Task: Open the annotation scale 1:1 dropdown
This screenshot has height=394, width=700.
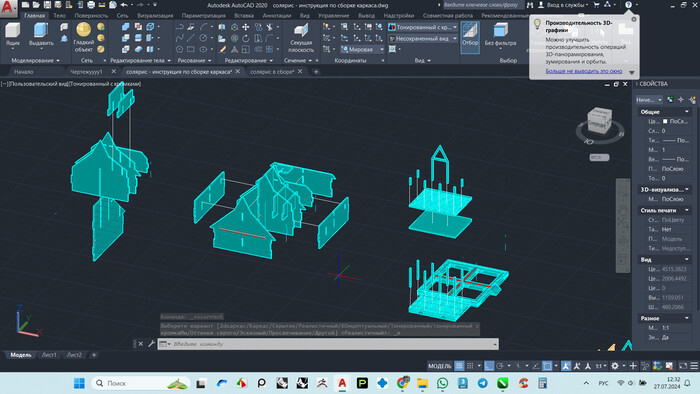Action: point(601,366)
